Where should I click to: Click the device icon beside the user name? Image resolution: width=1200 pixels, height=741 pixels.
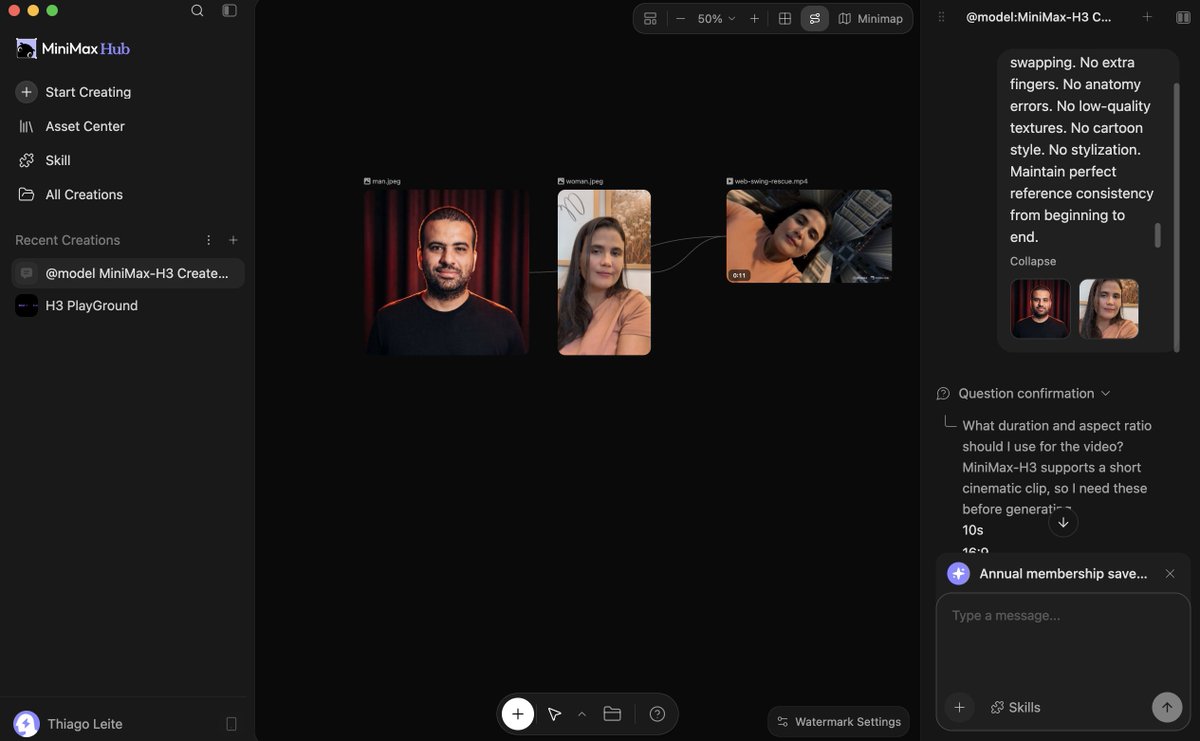pyautogui.click(x=232, y=724)
